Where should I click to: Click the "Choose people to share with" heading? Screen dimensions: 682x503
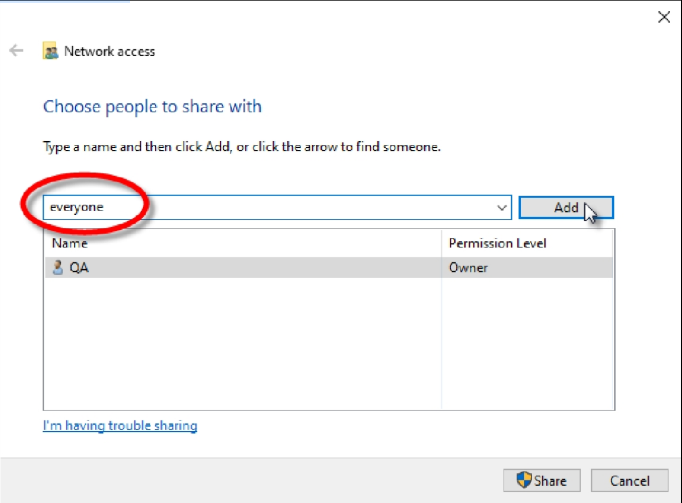coord(152,106)
